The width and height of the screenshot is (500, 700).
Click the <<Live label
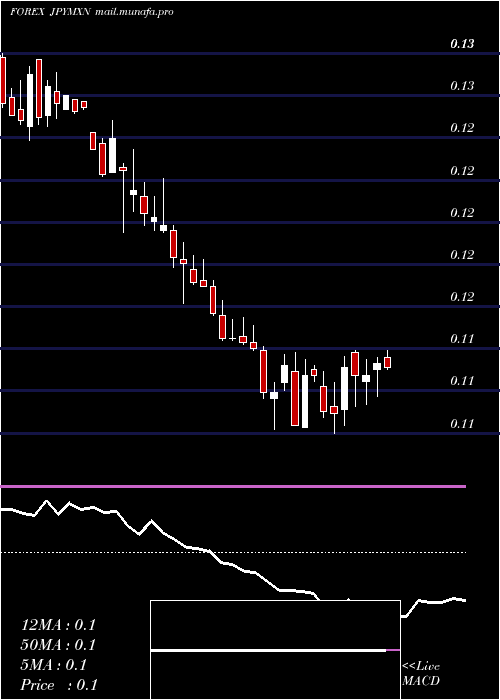421,666
